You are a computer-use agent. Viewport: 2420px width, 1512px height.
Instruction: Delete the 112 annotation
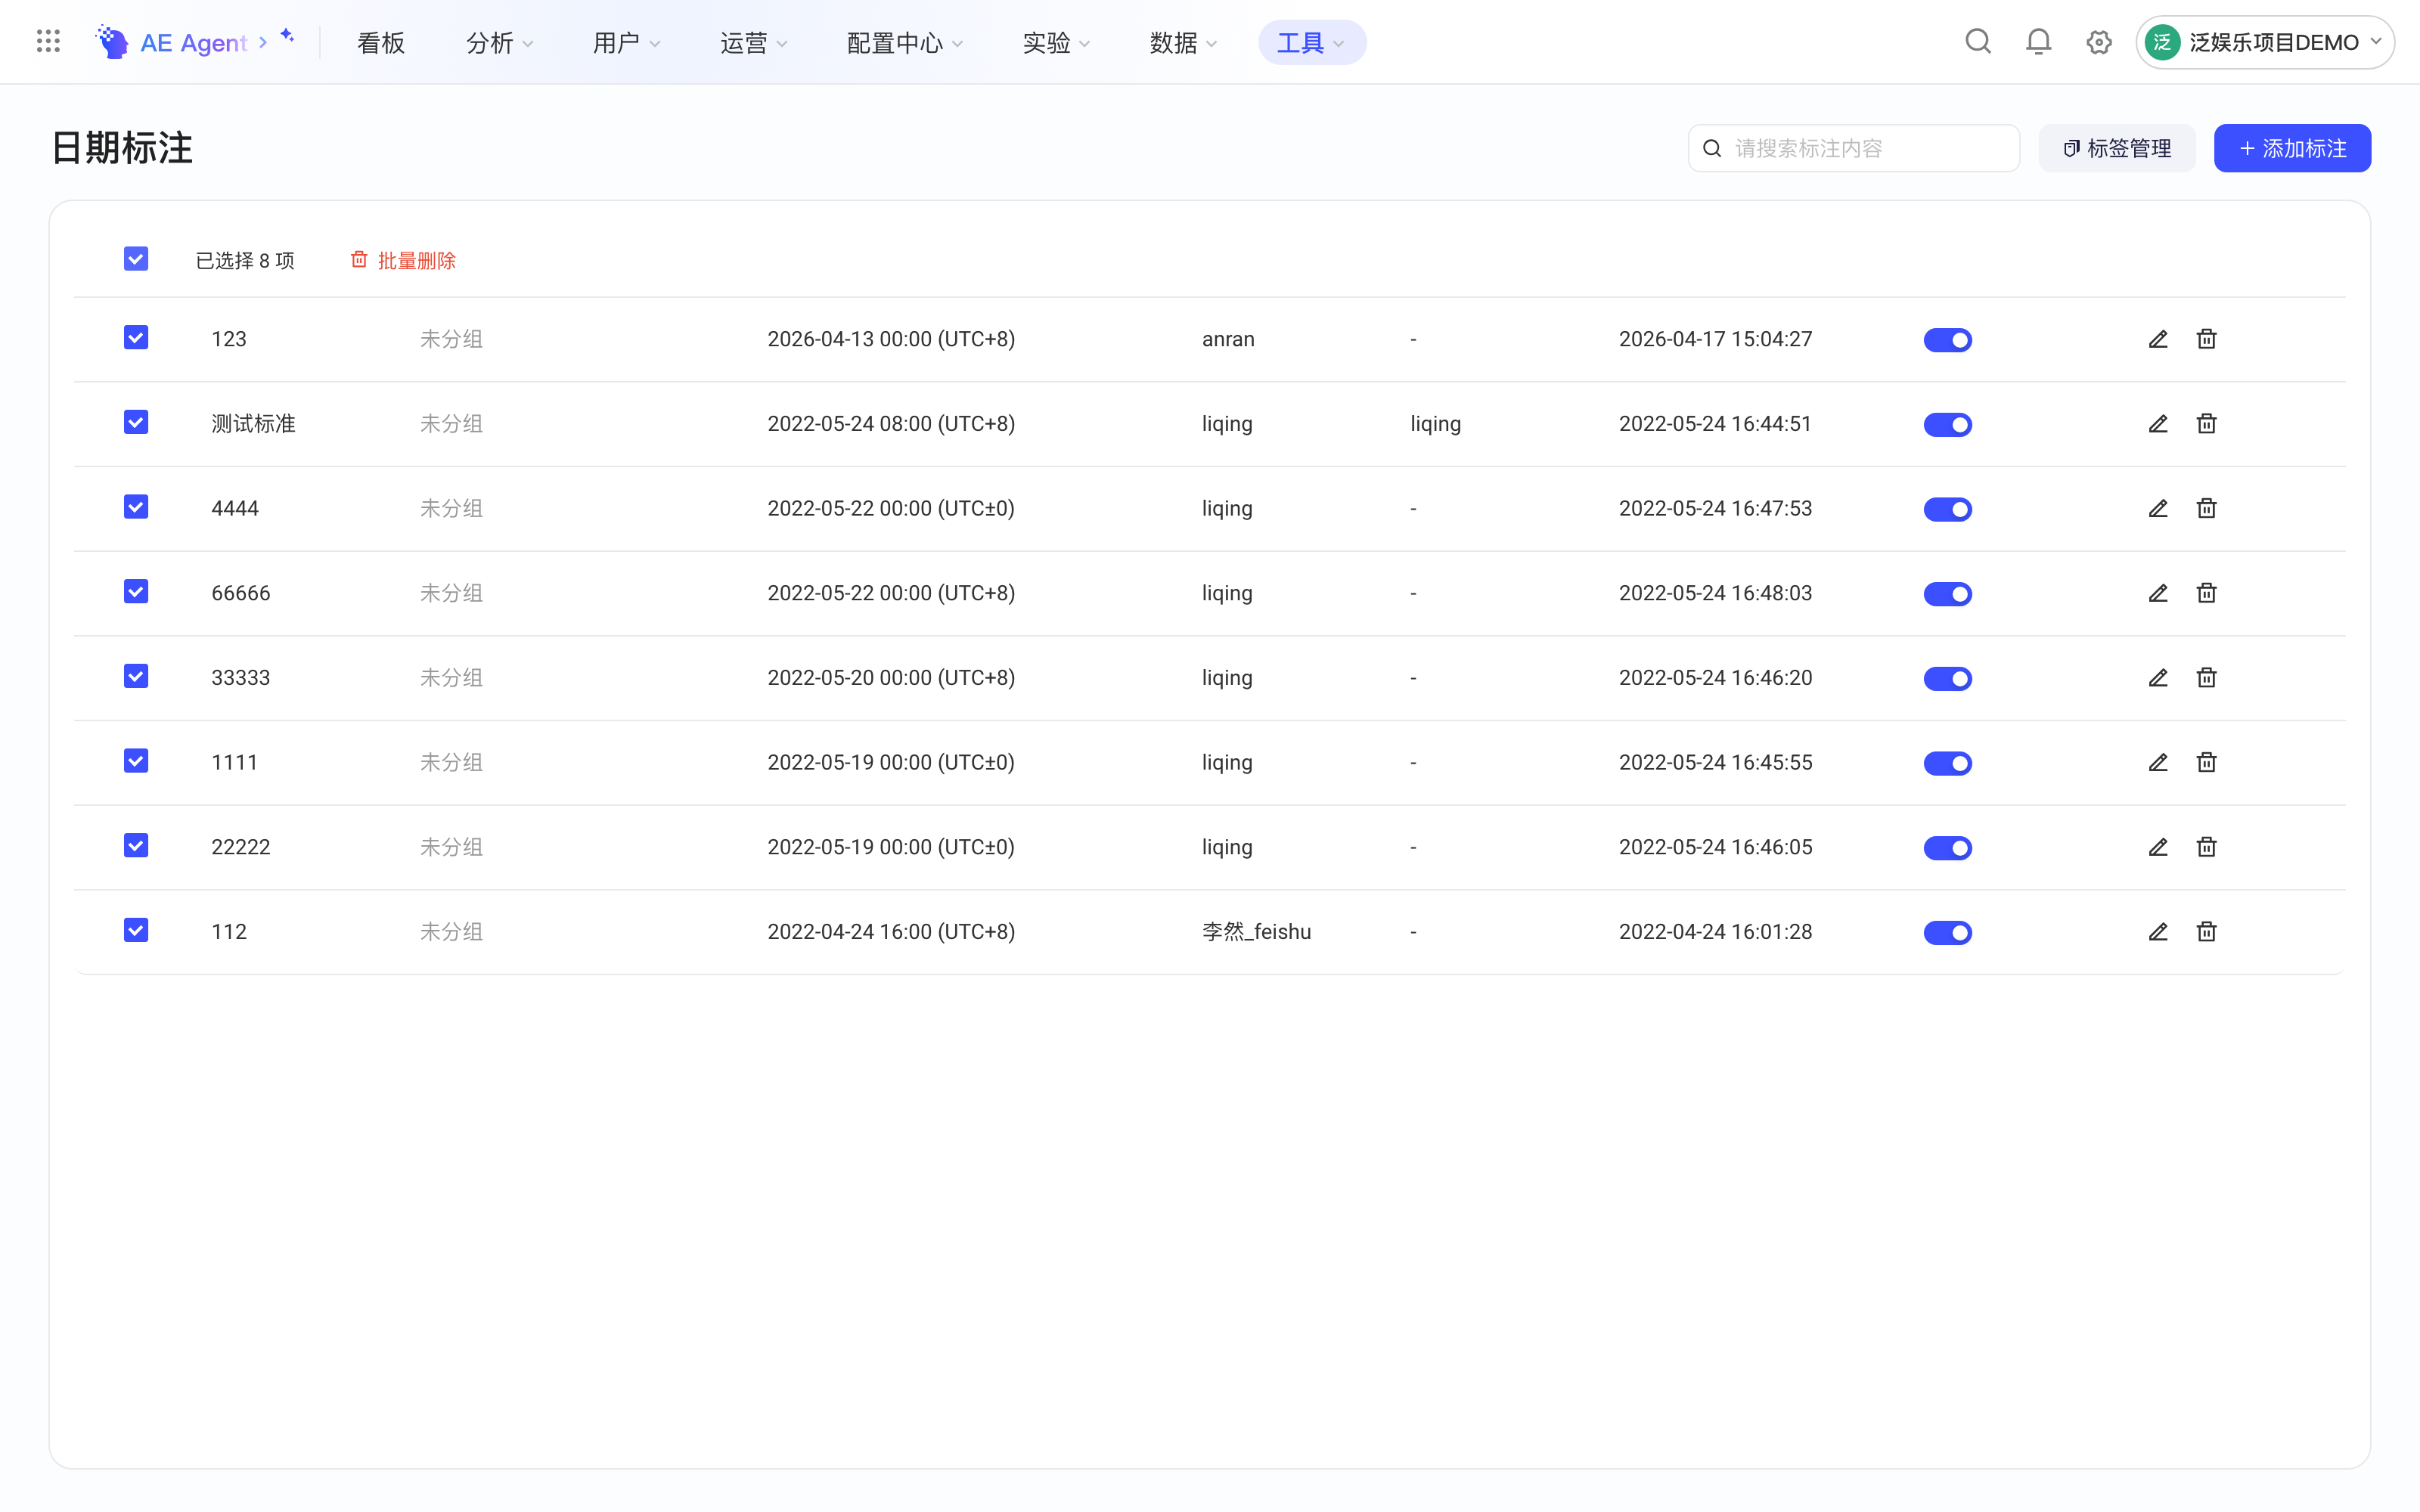[x=2206, y=932]
